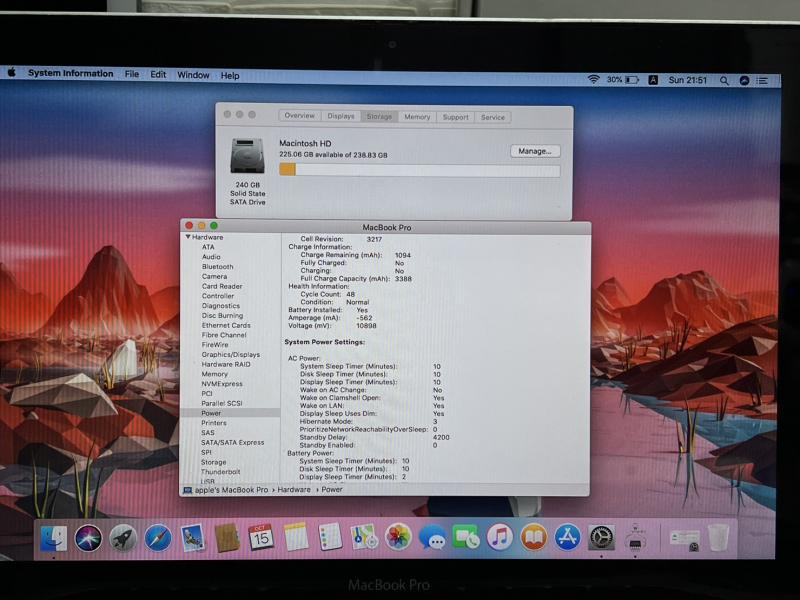Open Safari from the dock
Image resolution: width=800 pixels, height=600 pixels.
(x=157, y=538)
